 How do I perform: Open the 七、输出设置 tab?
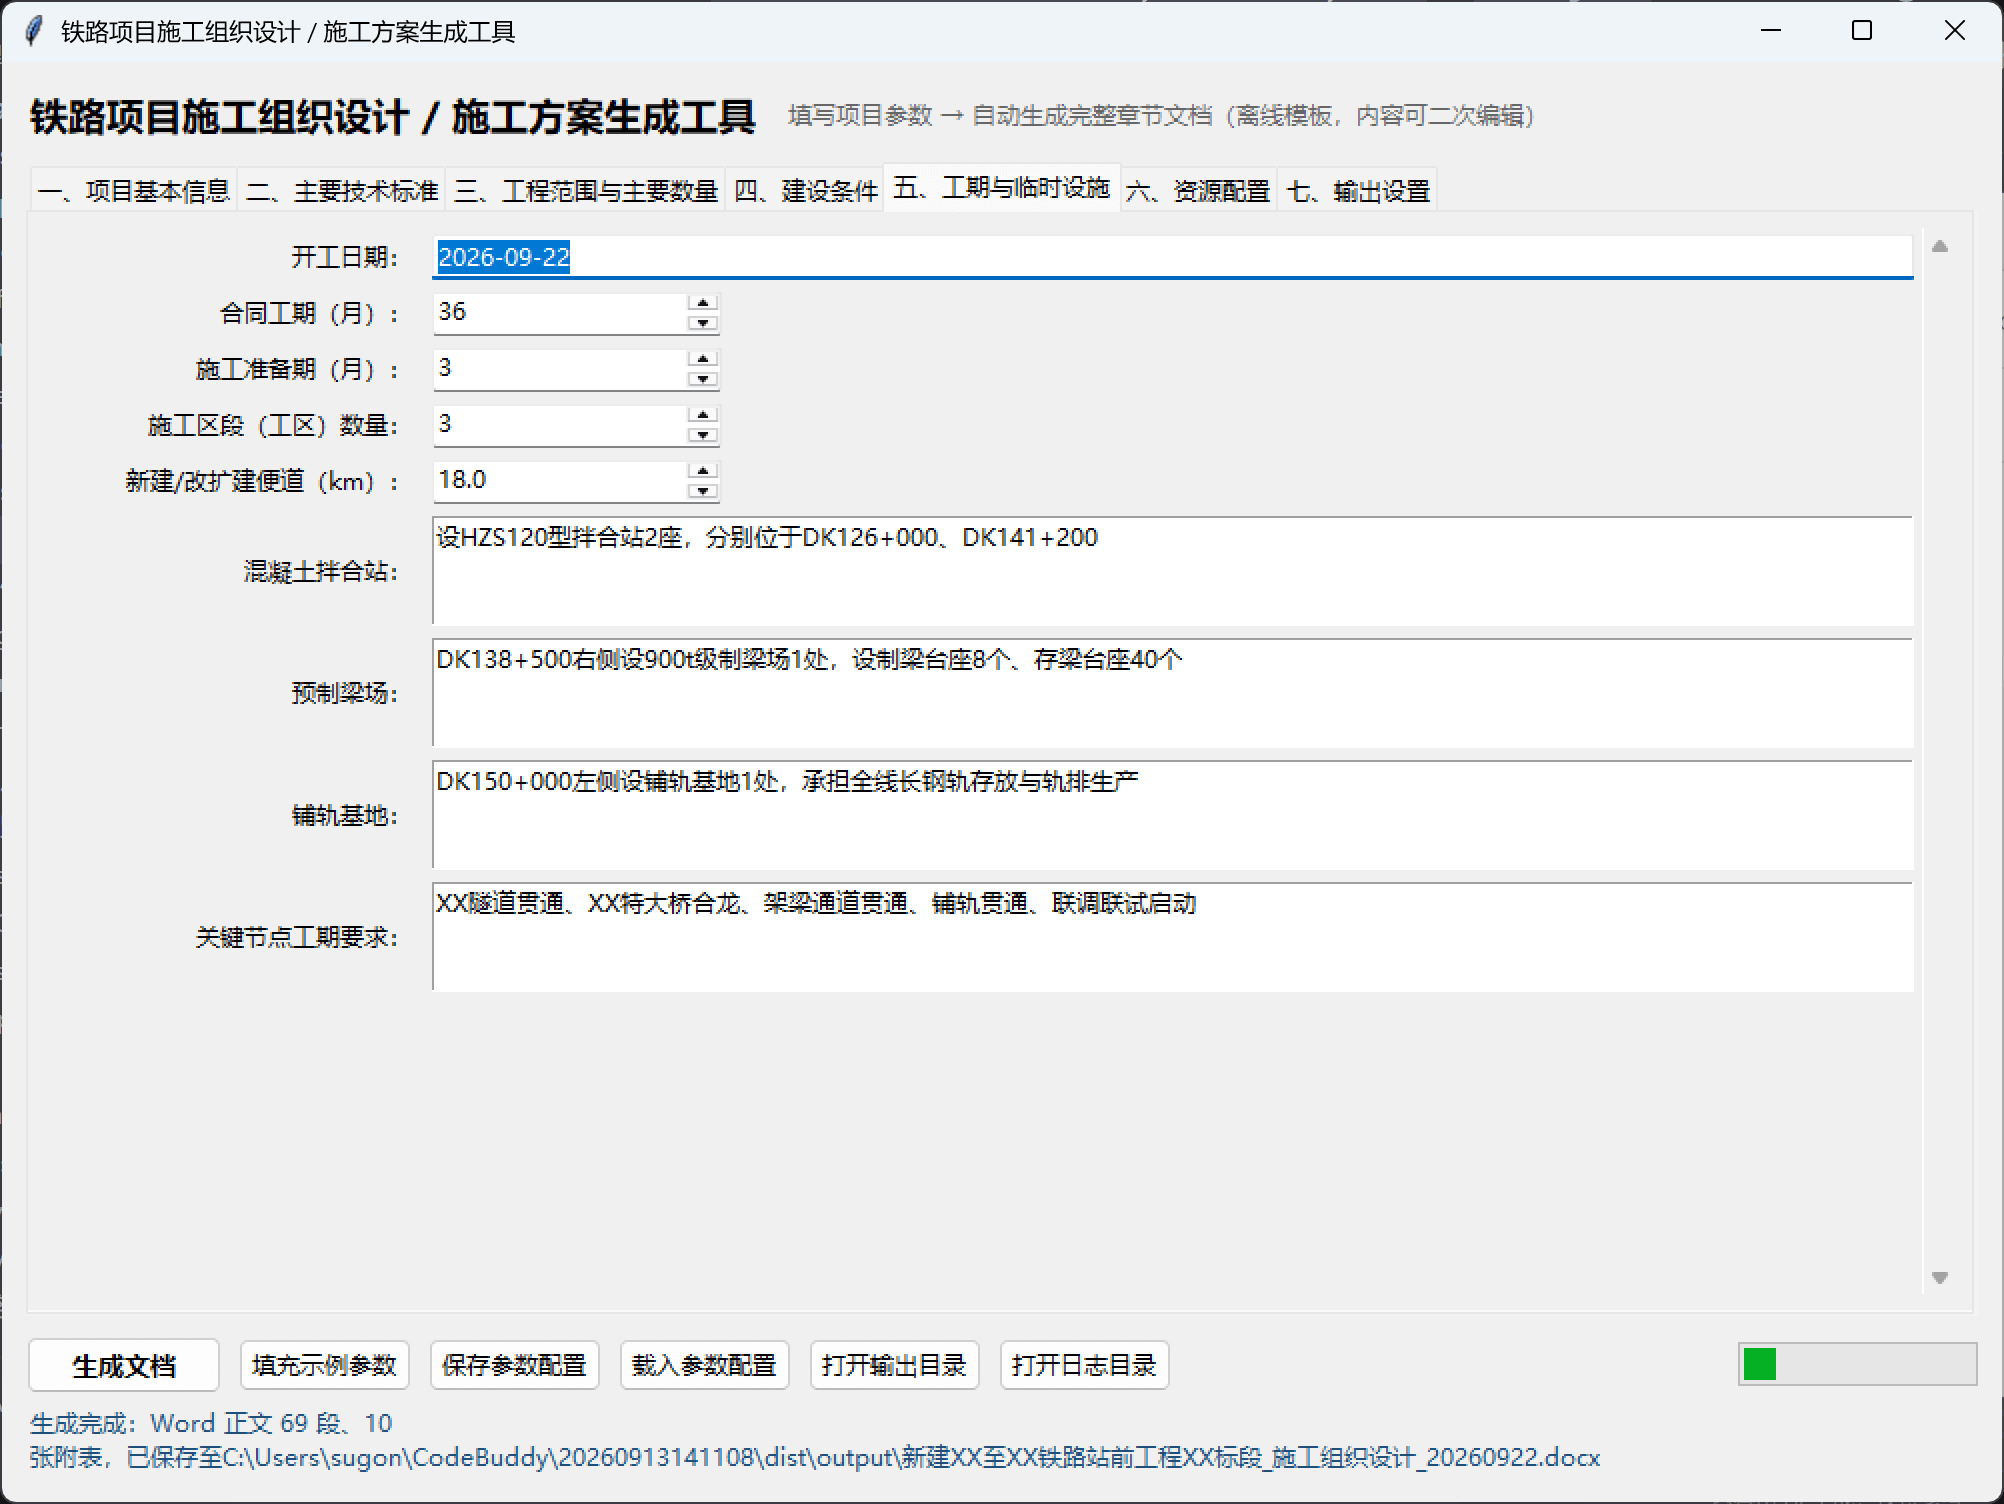(1358, 190)
